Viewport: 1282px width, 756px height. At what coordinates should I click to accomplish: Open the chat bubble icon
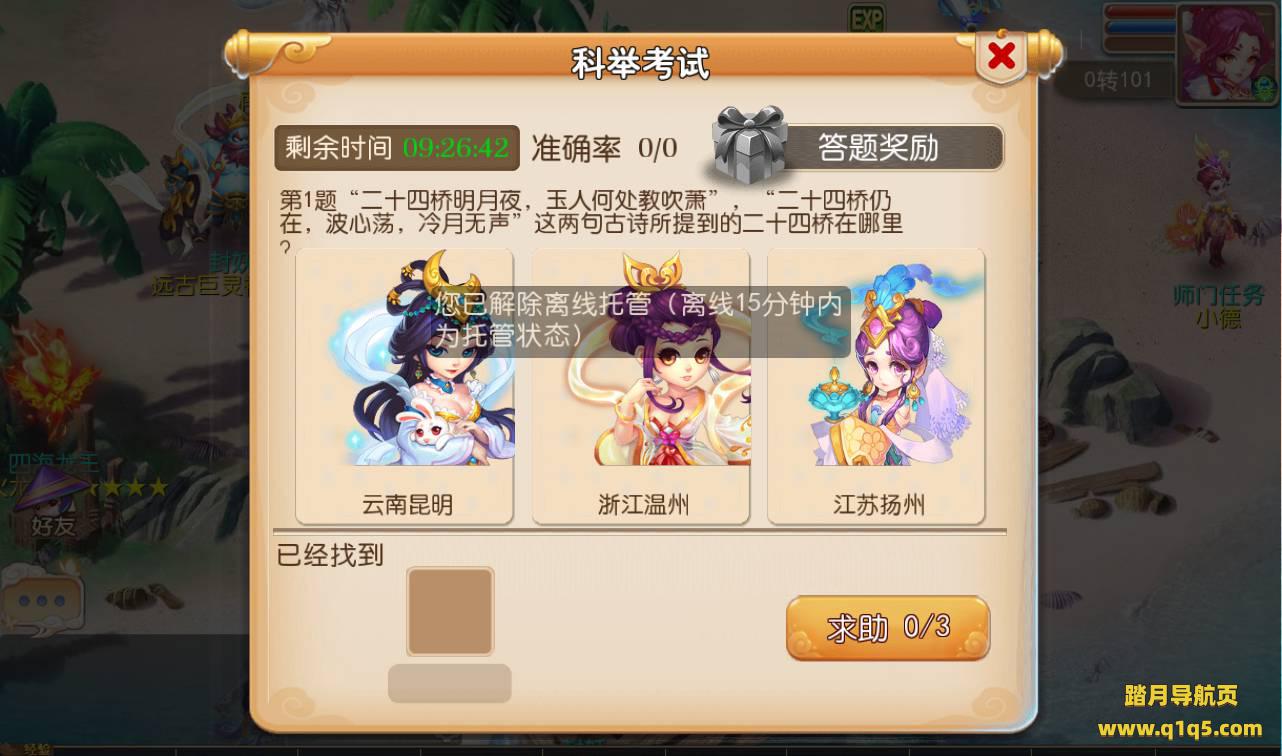click(x=42, y=600)
